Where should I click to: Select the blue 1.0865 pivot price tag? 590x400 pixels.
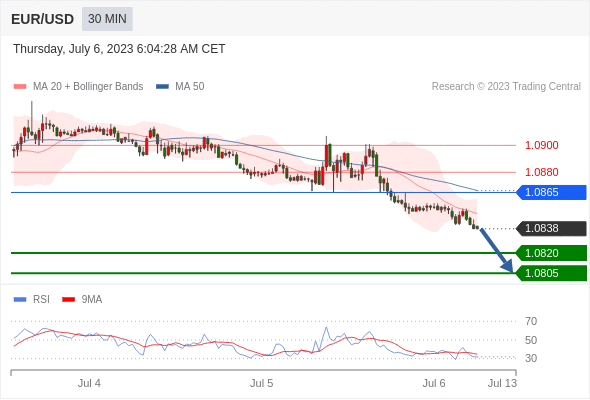click(551, 192)
